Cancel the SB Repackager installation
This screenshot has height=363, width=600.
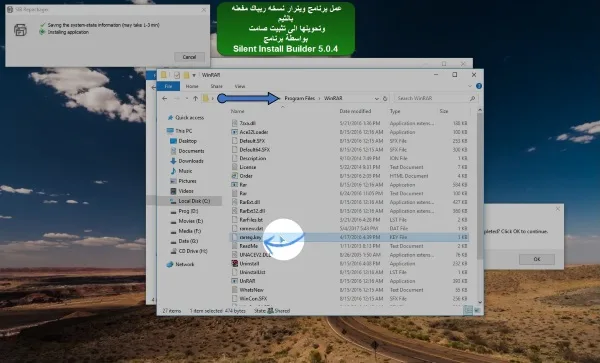coord(189,57)
